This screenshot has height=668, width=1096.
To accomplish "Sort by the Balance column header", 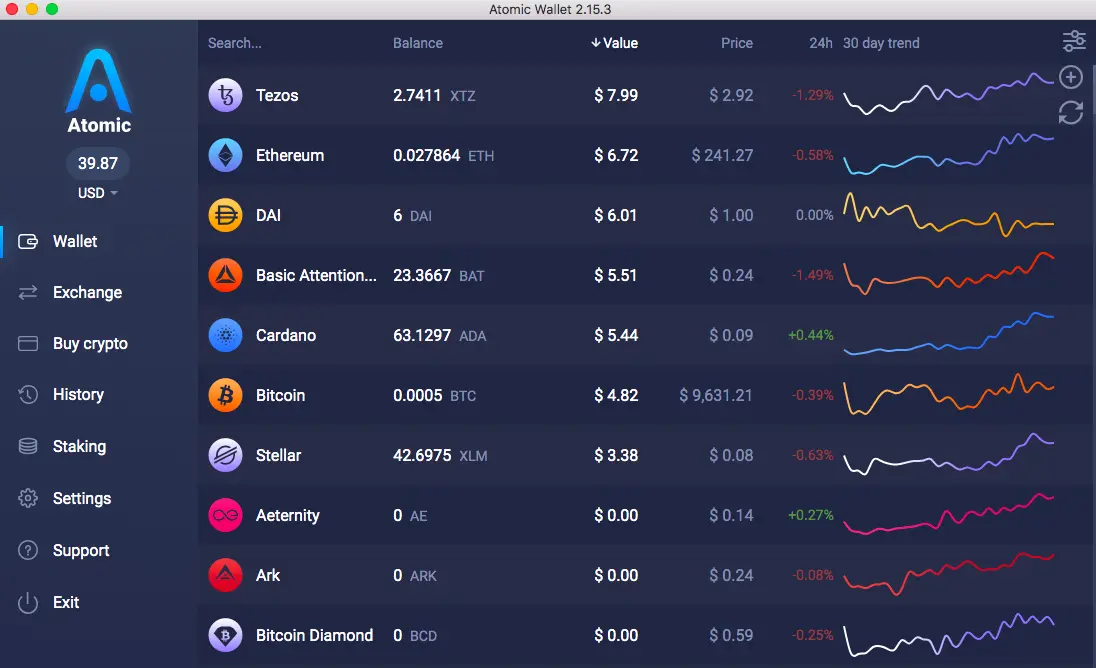I will [417, 43].
